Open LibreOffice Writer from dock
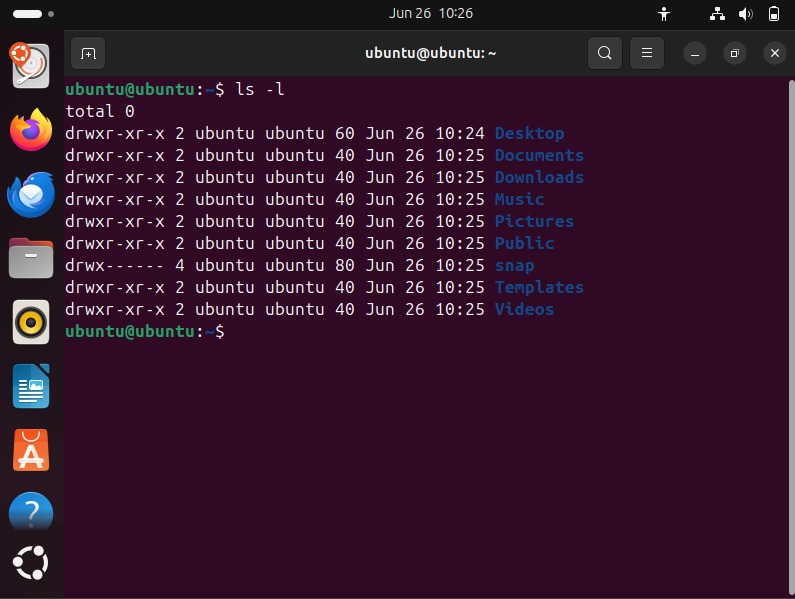795x599 pixels. pyautogui.click(x=31, y=386)
